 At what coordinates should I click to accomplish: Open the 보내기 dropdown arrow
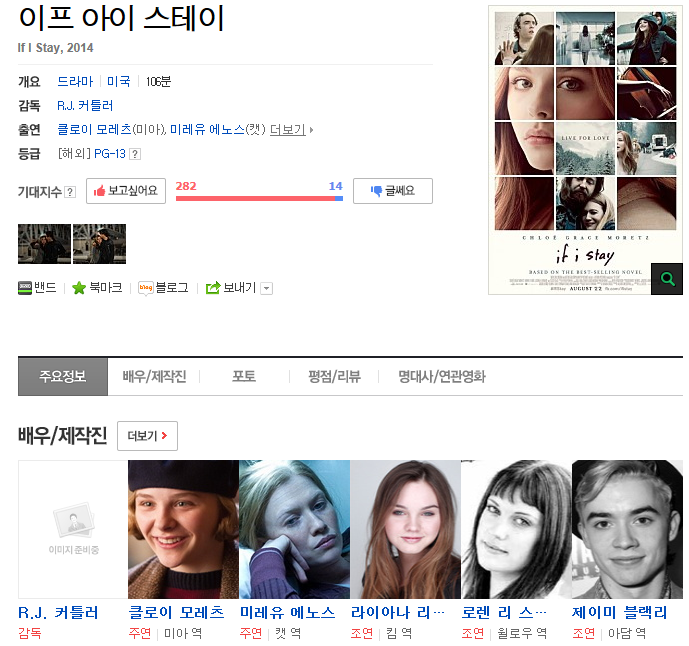tap(266, 288)
